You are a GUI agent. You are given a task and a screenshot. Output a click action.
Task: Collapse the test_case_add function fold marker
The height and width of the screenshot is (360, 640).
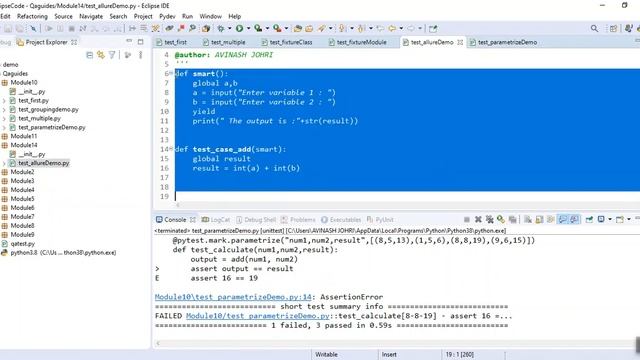click(x=171, y=149)
